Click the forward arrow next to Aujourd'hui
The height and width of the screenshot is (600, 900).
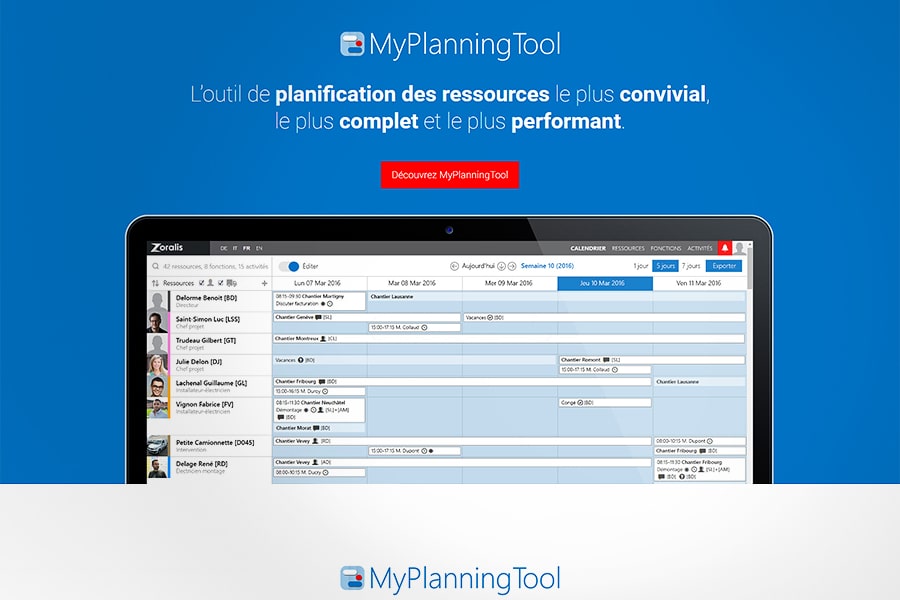514,266
